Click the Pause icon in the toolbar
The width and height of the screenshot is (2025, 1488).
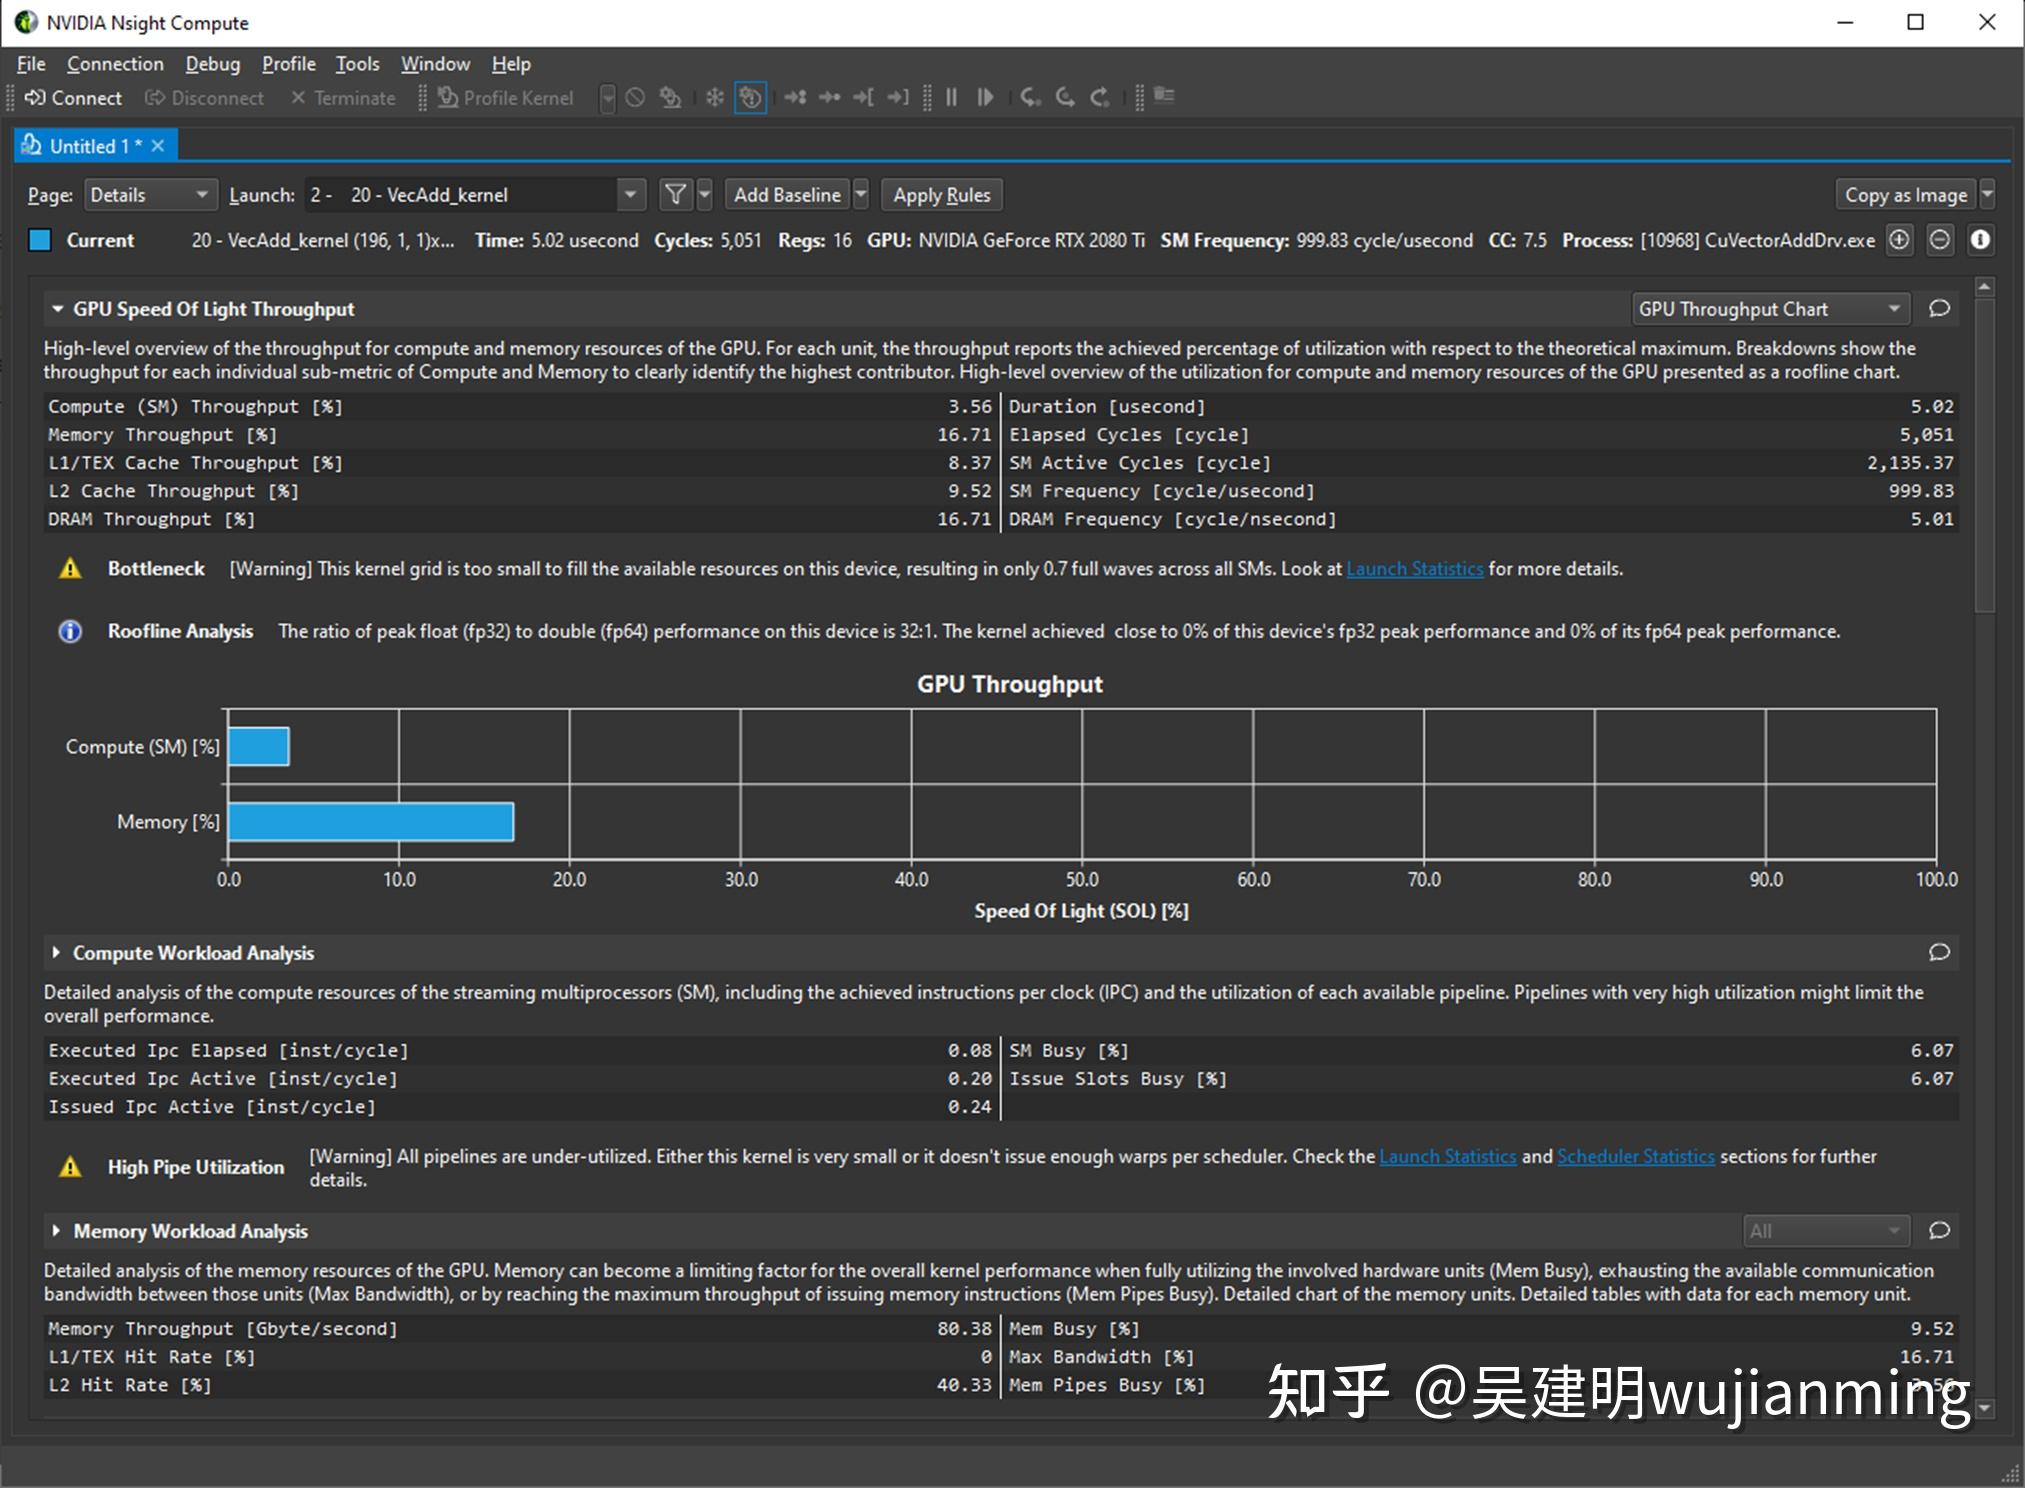[951, 97]
